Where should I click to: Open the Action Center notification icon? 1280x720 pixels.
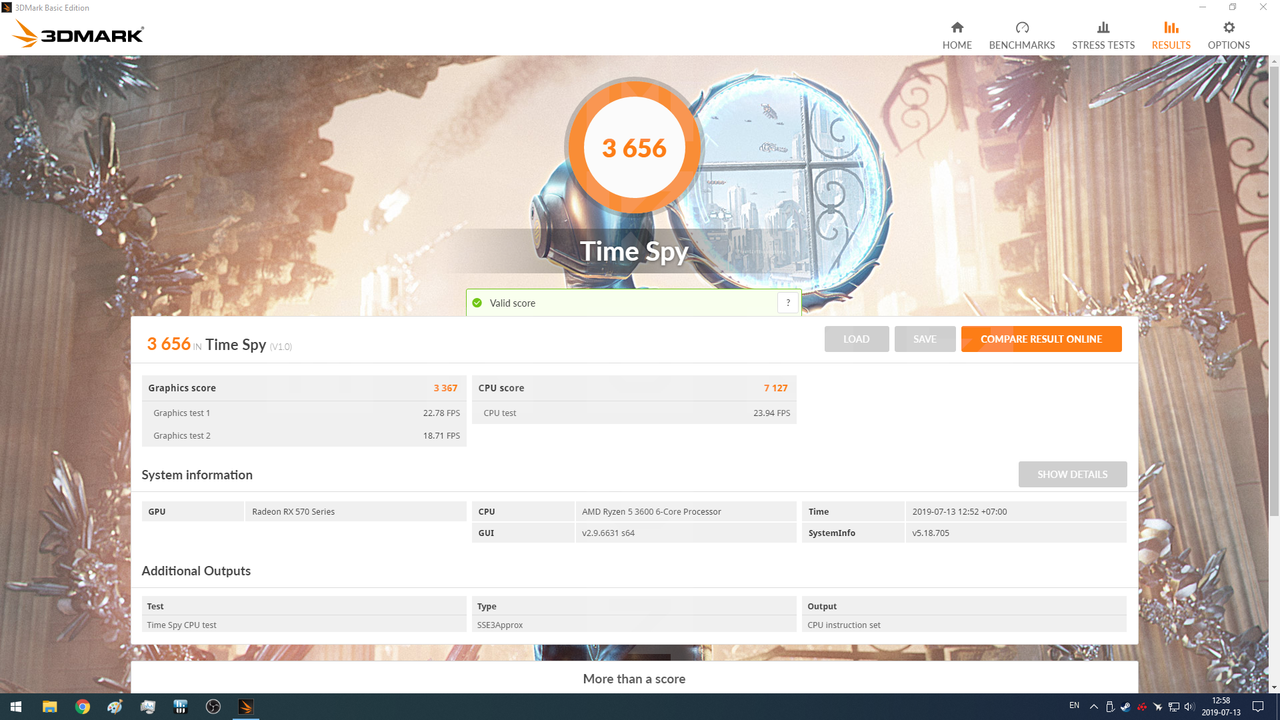1258,706
